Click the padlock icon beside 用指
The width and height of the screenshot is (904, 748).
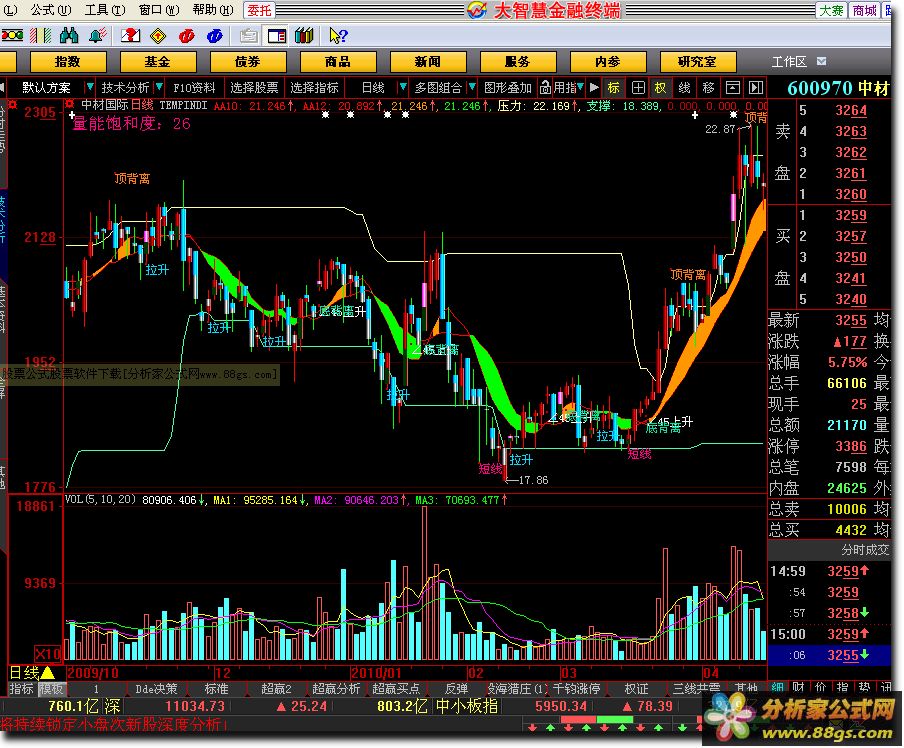point(545,88)
